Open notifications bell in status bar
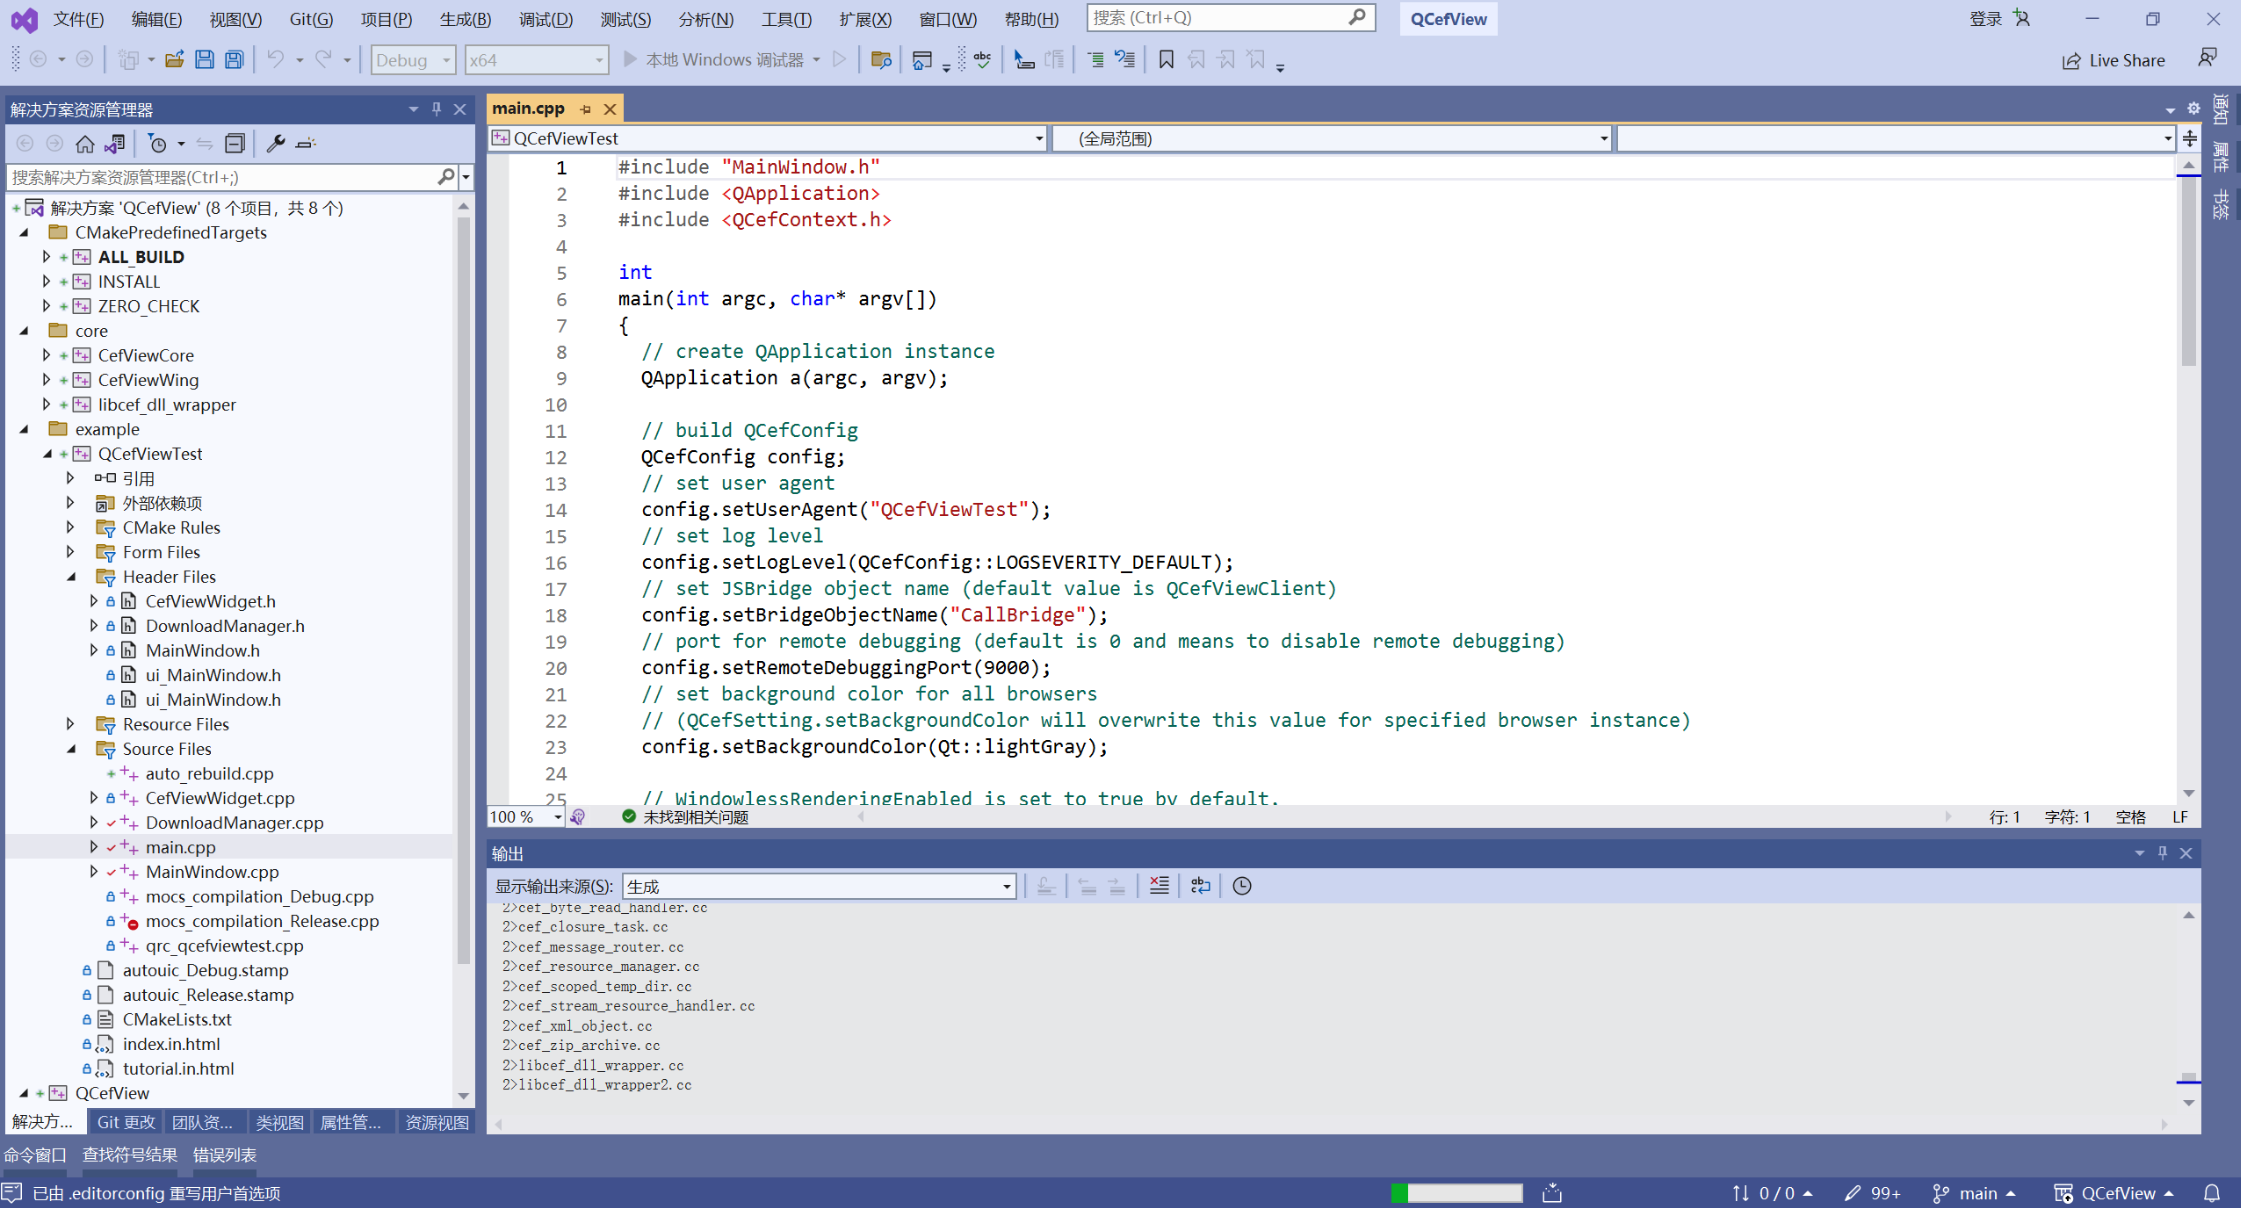Viewport: 2241px width, 1208px height. (x=2212, y=1193)
